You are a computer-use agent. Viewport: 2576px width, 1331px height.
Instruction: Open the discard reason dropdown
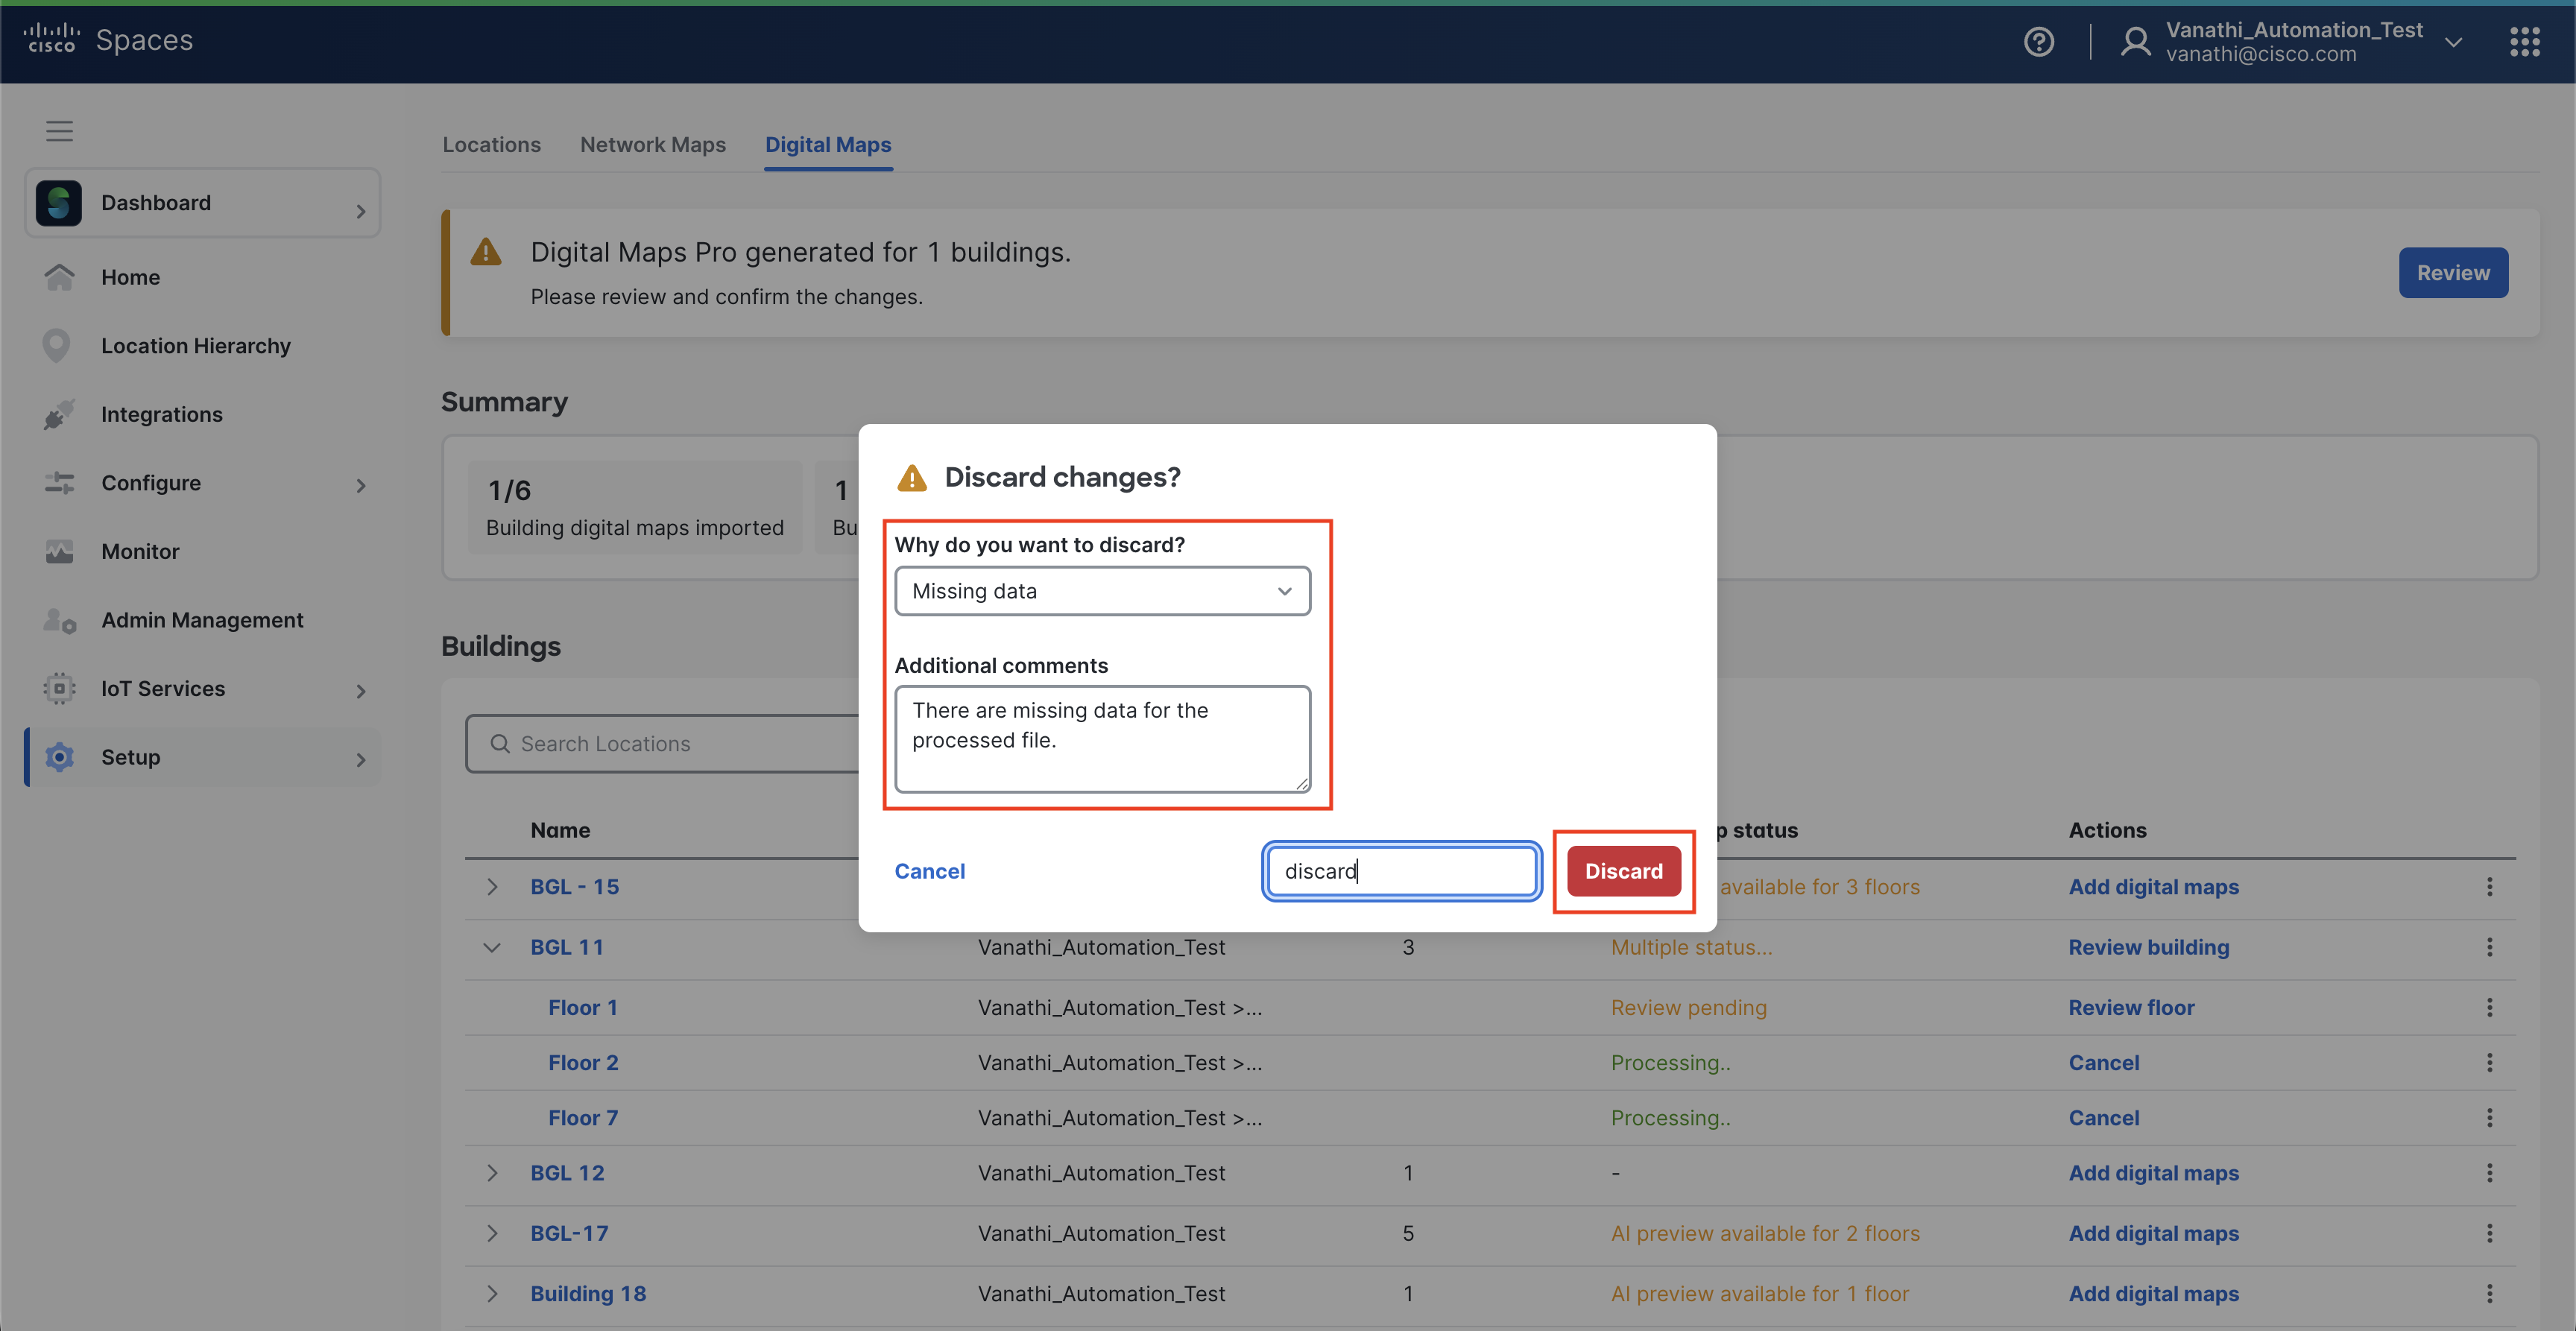pyautogui.click(x=1102, y=591)
